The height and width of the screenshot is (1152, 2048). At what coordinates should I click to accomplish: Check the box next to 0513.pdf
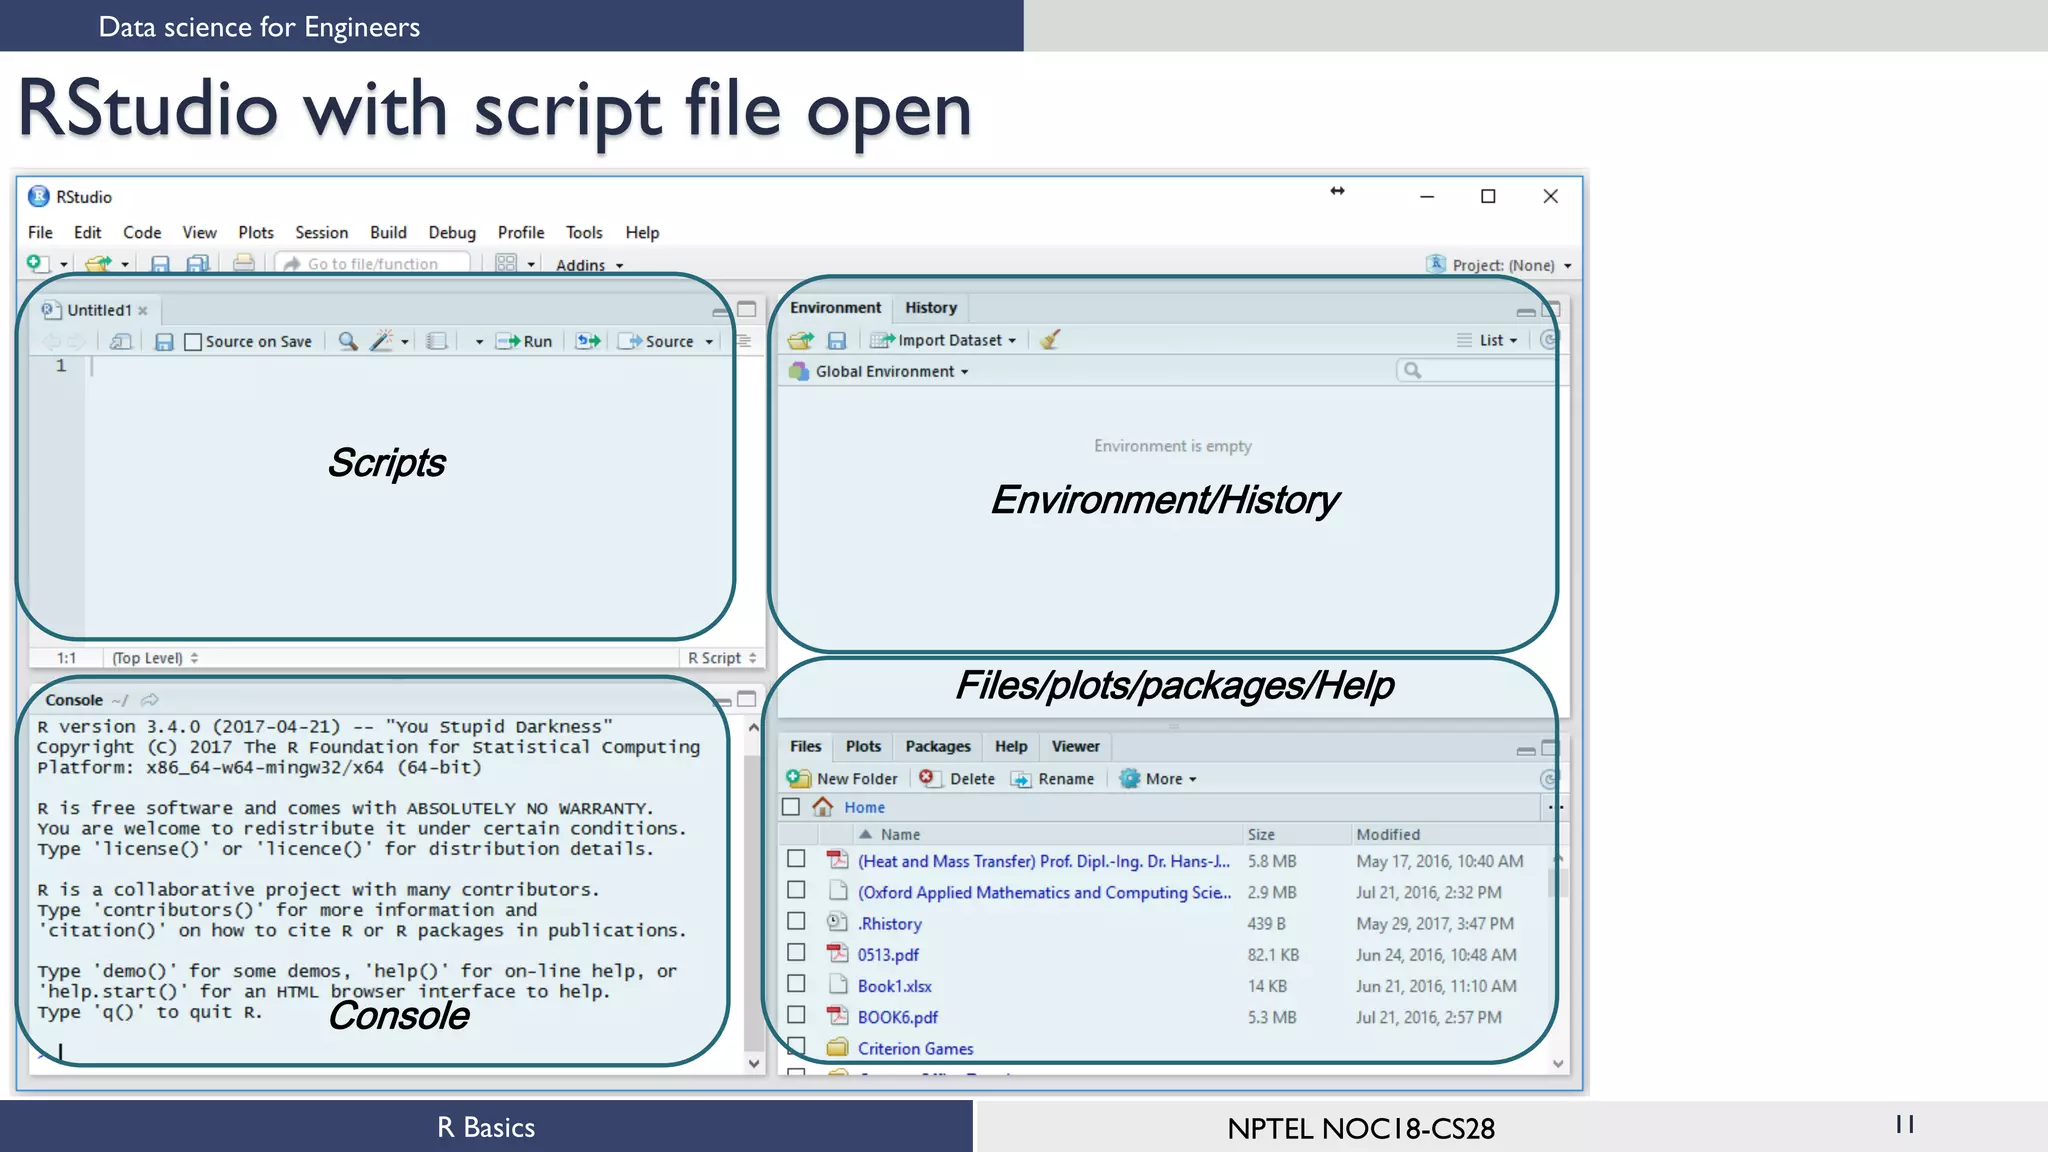(796, 953)
